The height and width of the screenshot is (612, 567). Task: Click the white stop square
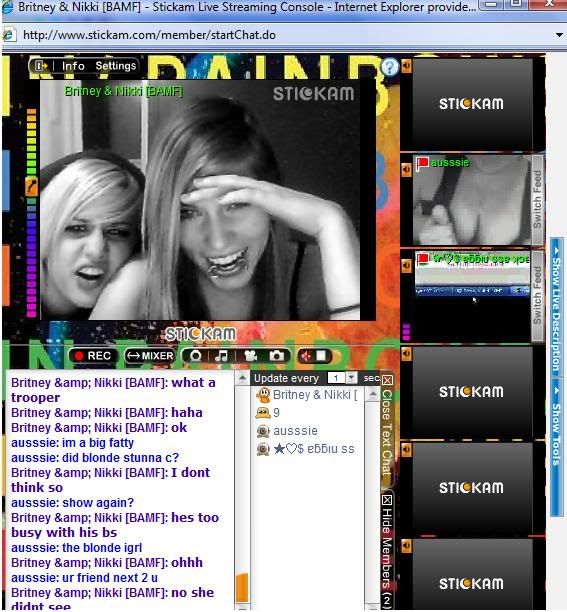(x=321, y=356)
